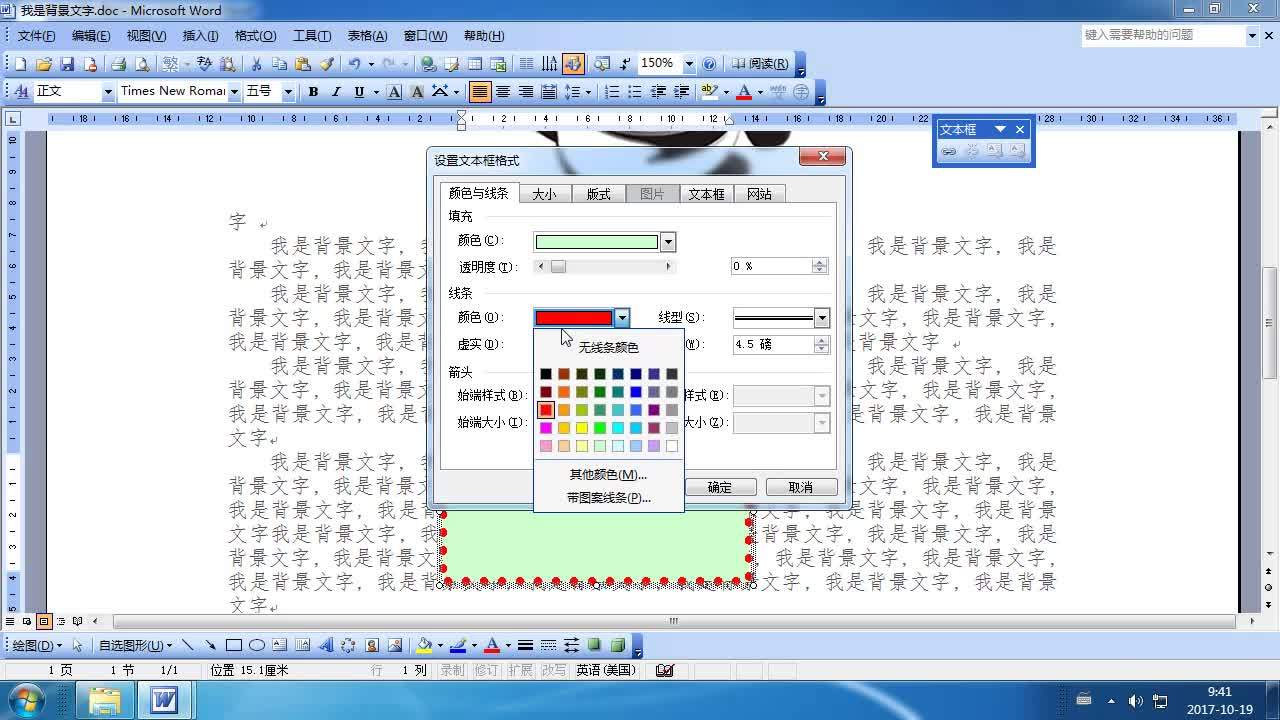Toggle underline formatting
1280x720 pixels.
[359, 91]
